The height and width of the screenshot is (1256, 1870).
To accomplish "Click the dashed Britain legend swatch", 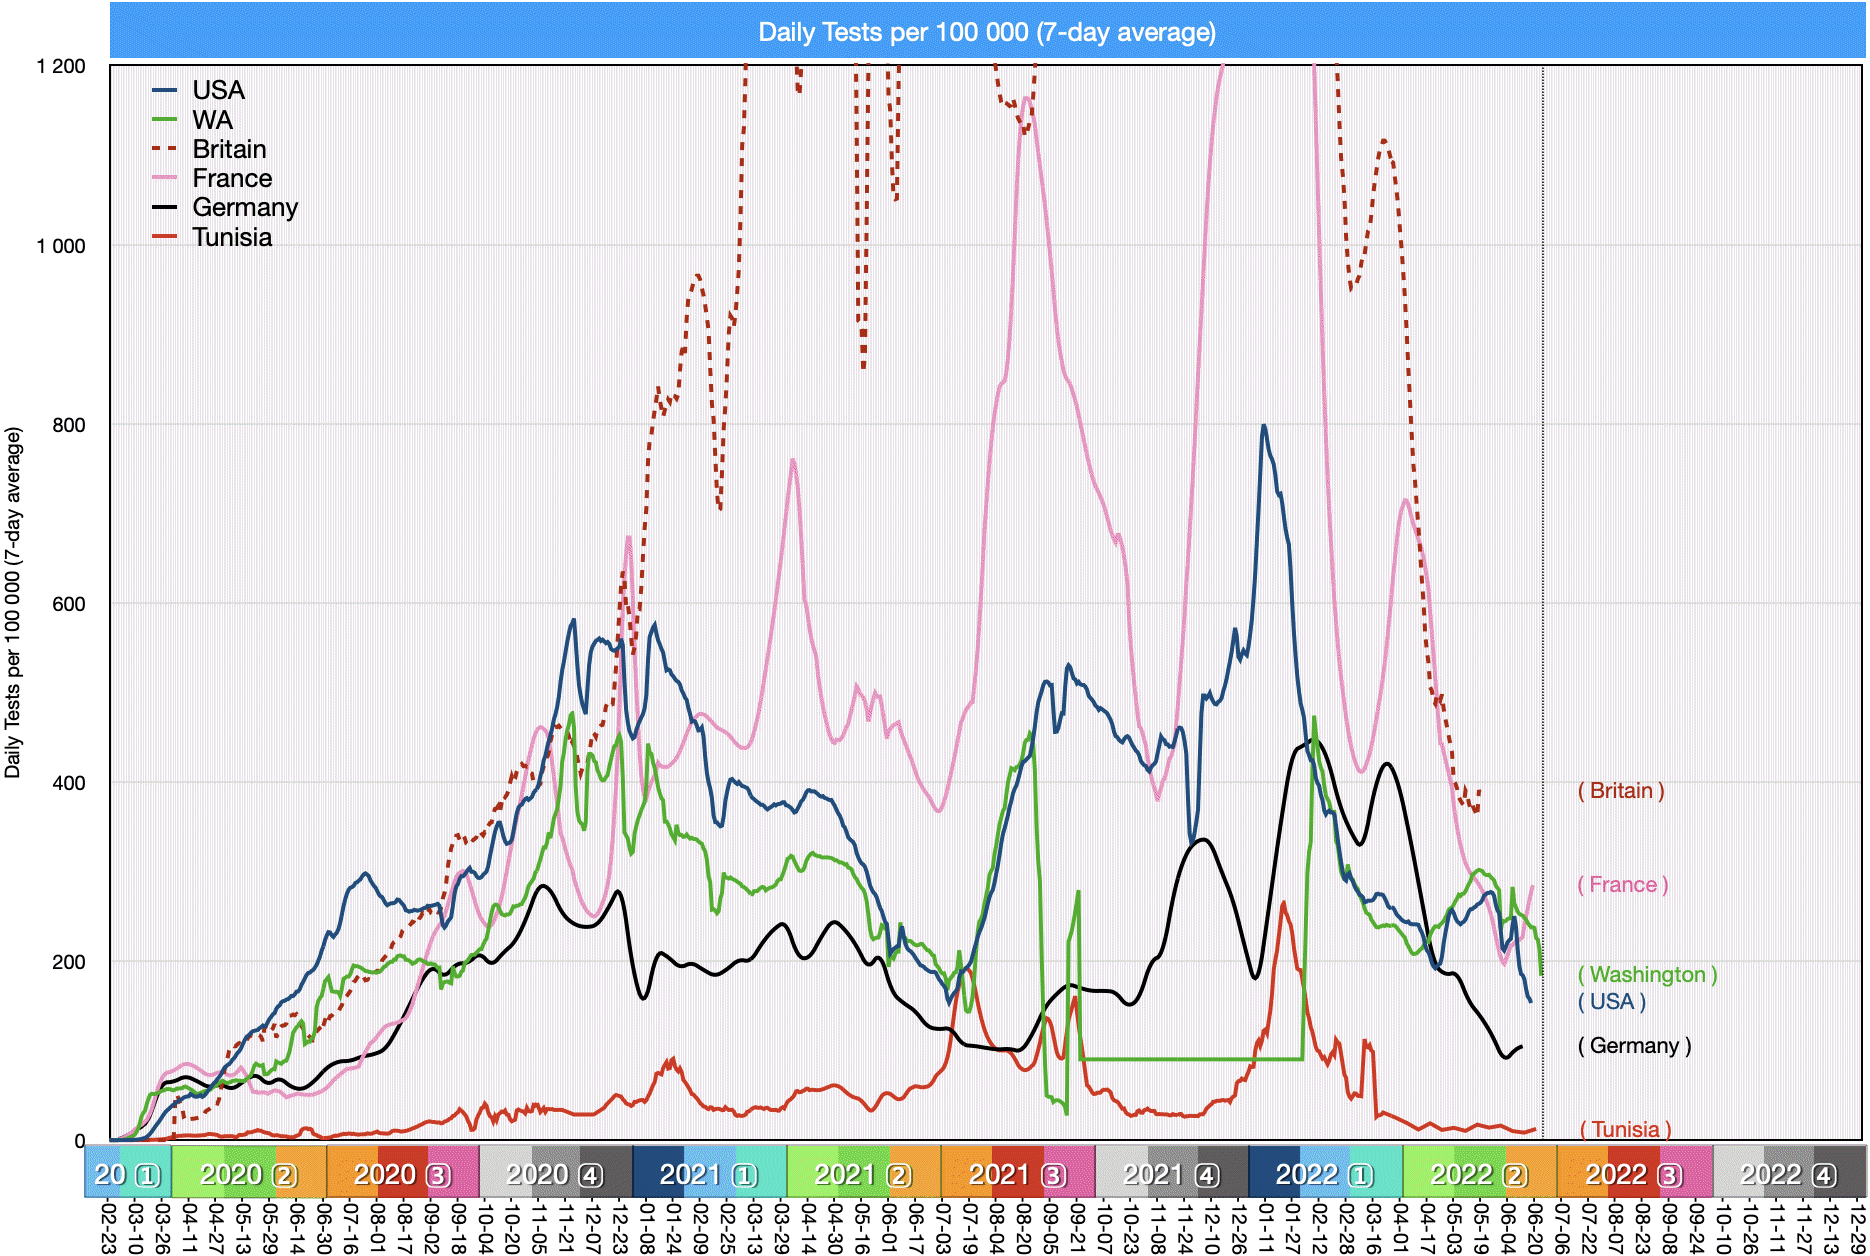I will point(165,150).
